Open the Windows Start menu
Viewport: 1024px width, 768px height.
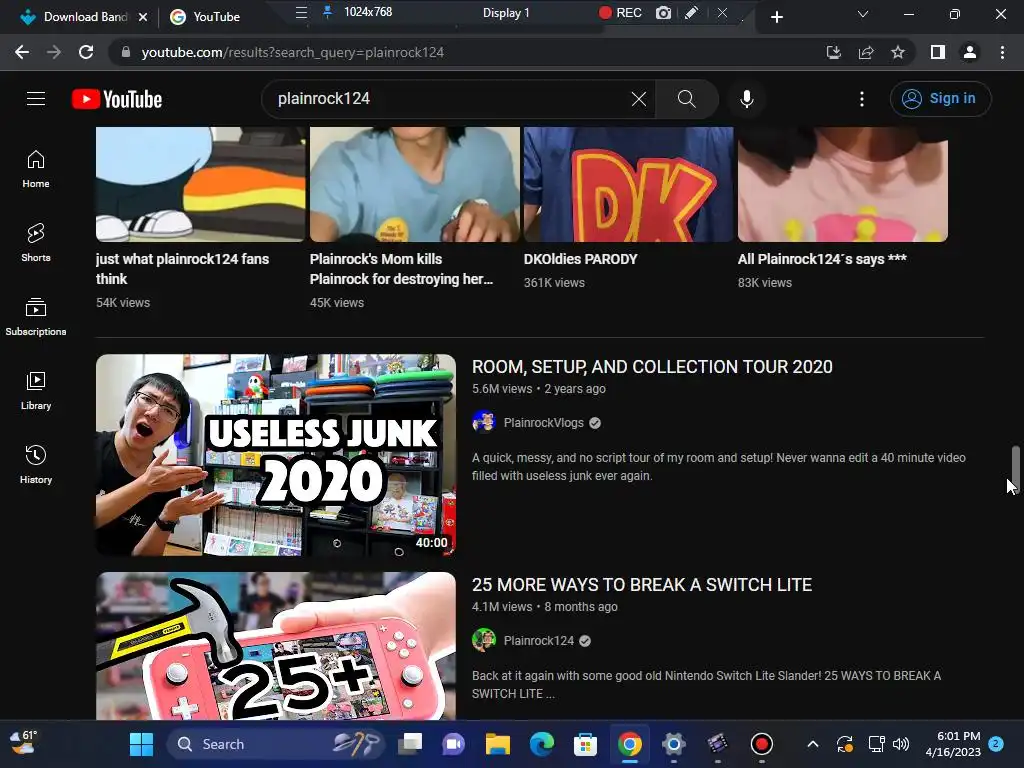[142, 744]
